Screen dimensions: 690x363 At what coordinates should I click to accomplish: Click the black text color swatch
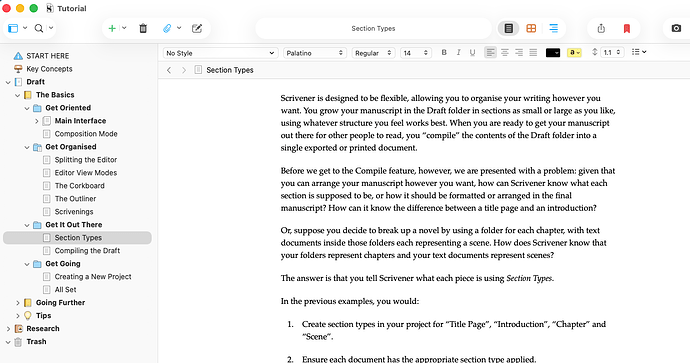[x=553, y=53]
